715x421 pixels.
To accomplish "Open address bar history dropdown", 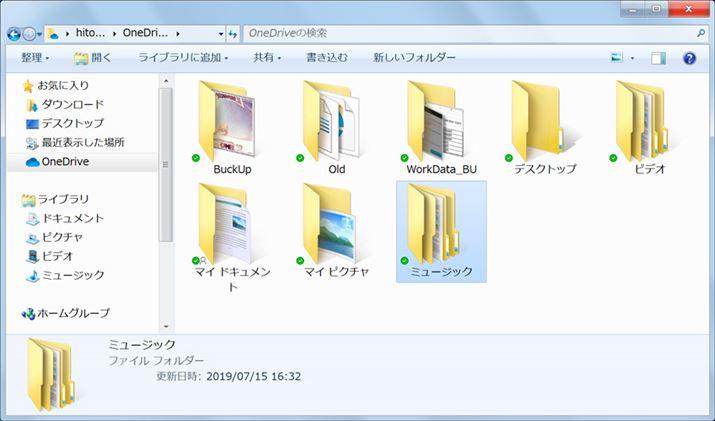I will (x=221, y=34).
